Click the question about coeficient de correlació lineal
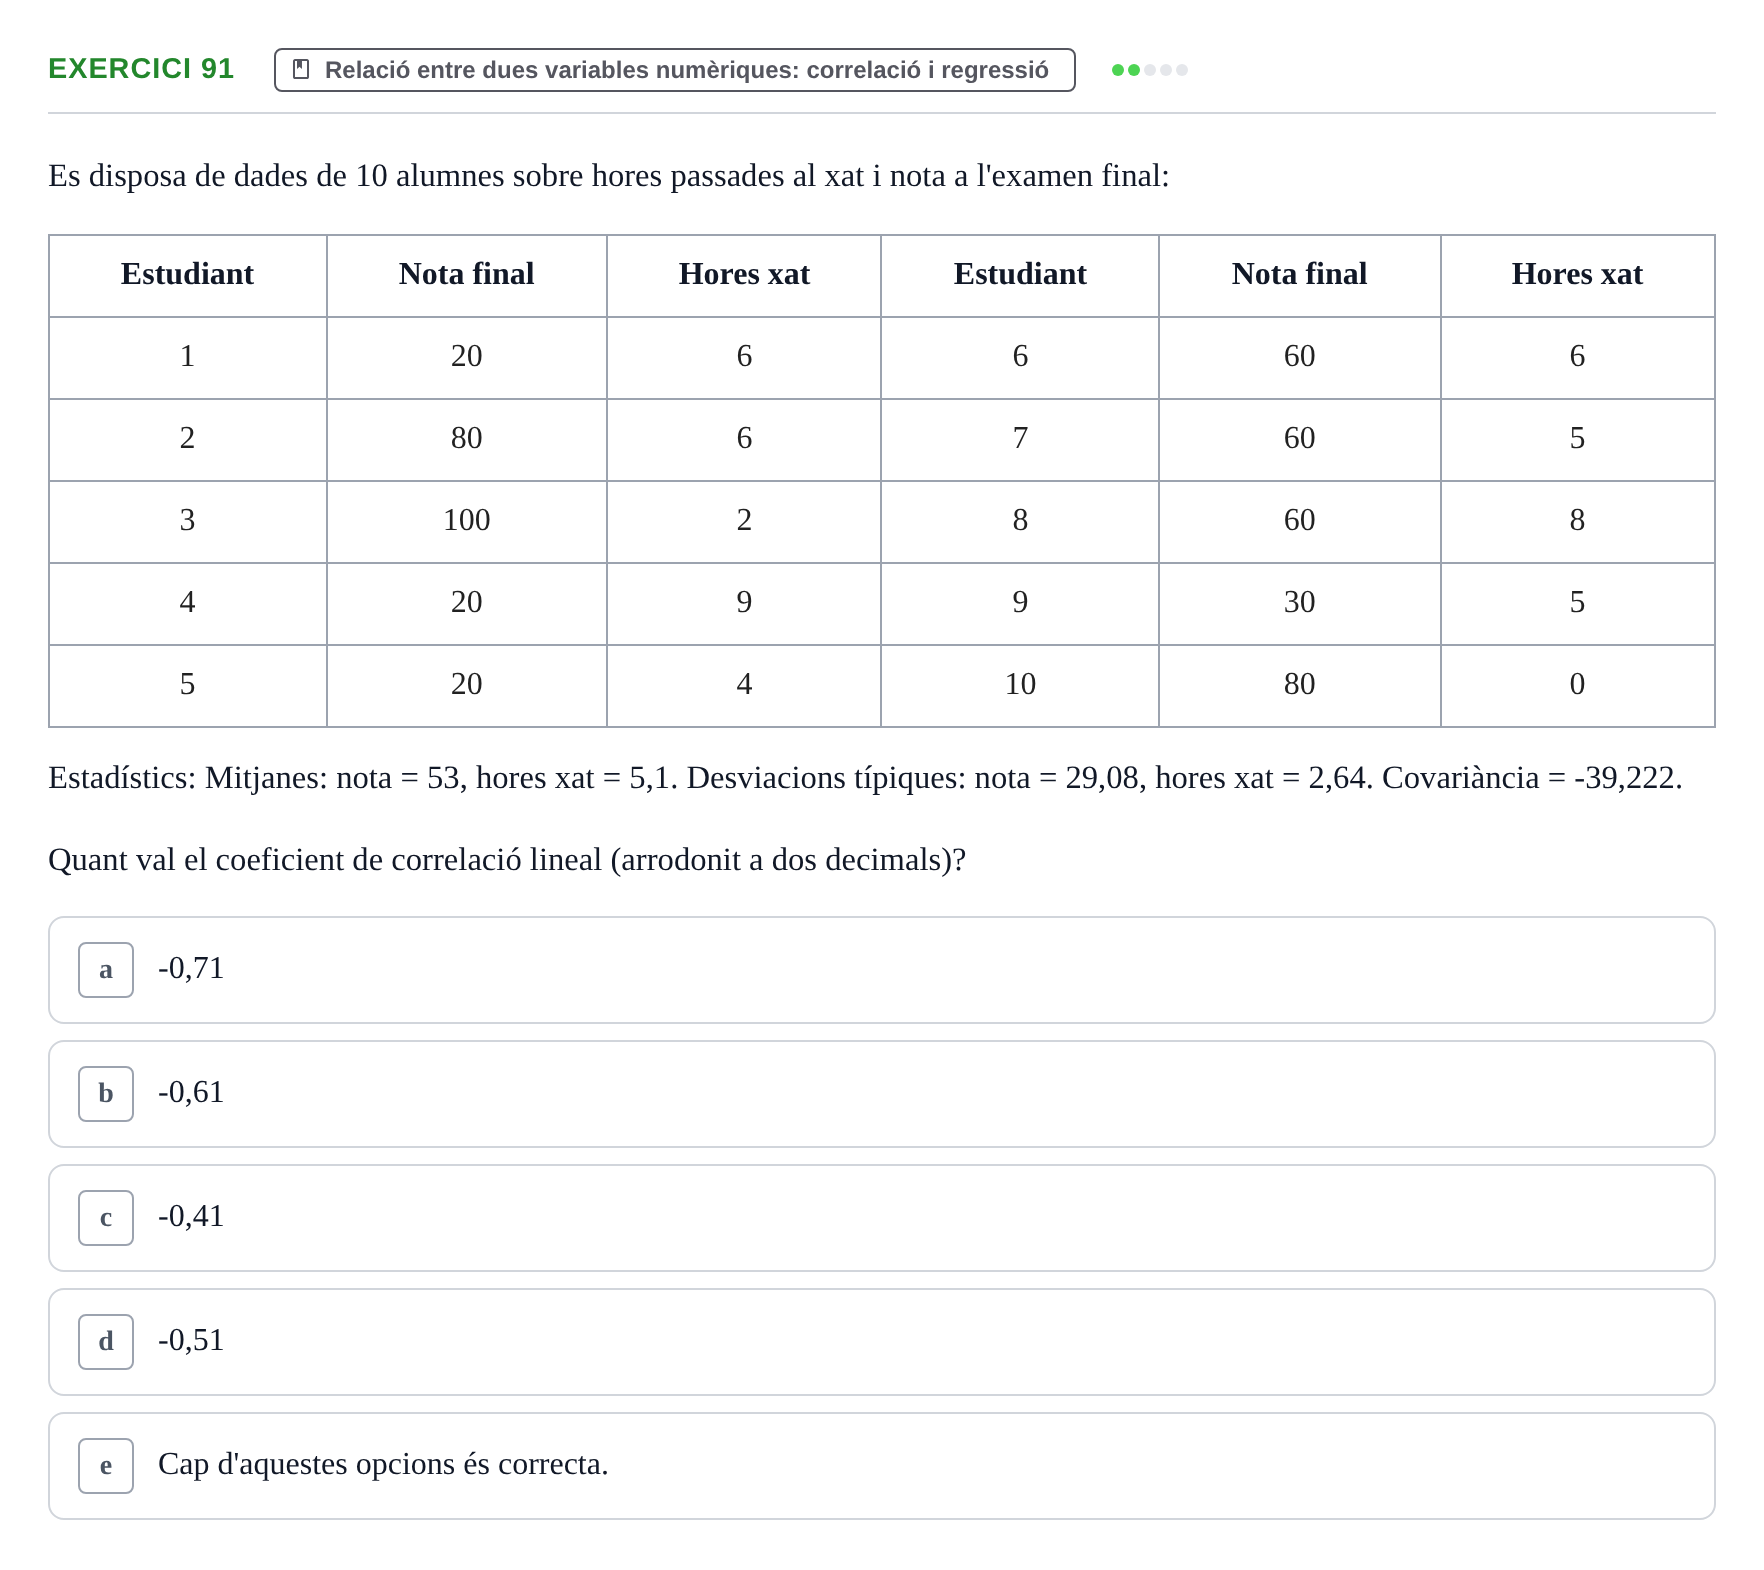The image size is (1764, 1570). point(507,860)
